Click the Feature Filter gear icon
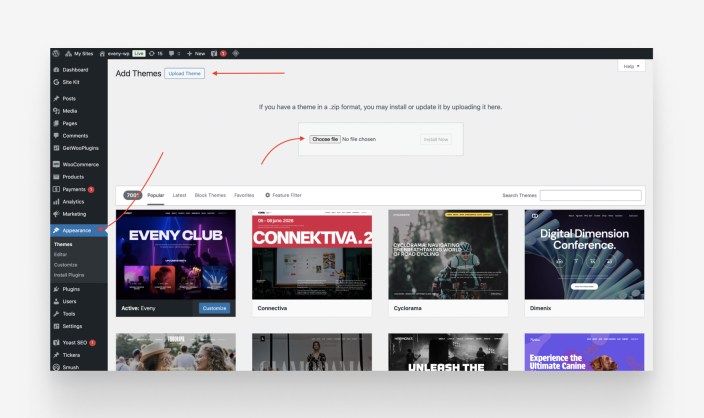Viewport: 704px width, 418px height. pos(268,195)
